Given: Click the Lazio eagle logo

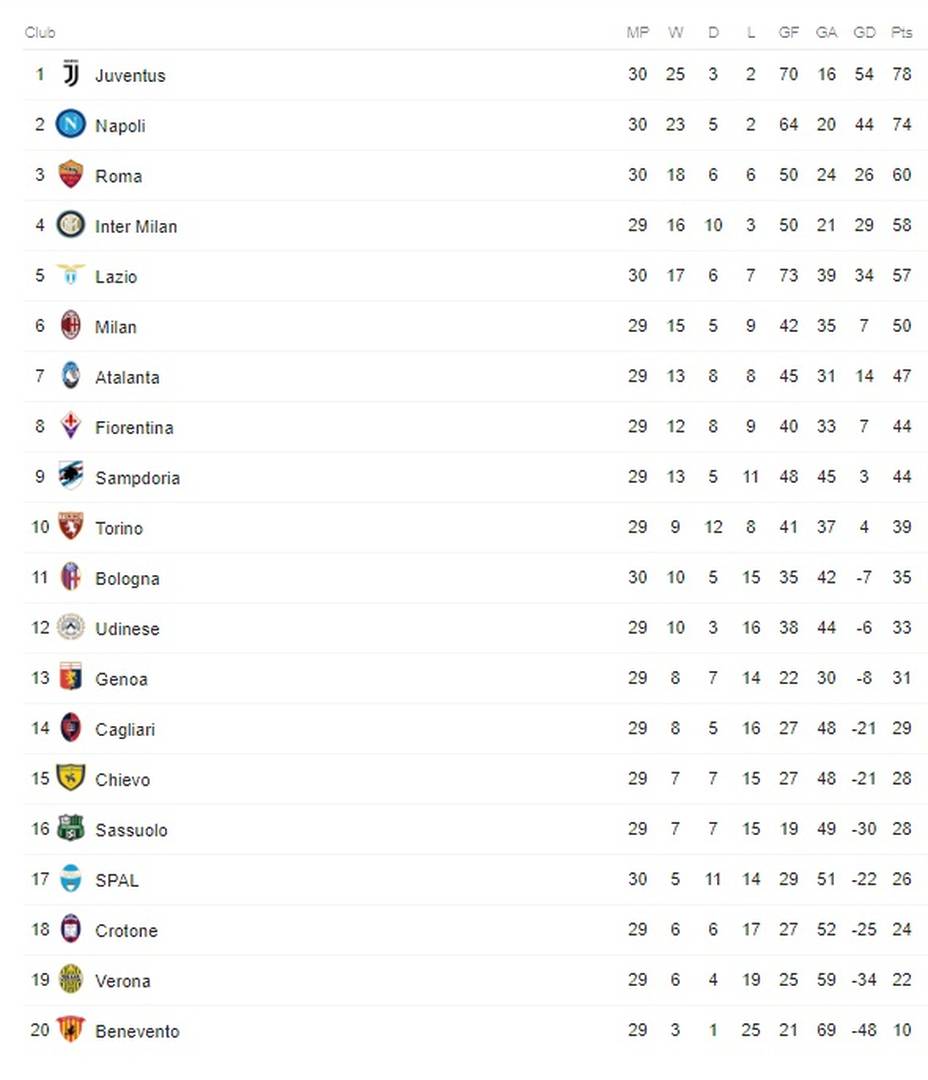Looking at the screenshot, I should coord(70,275).
